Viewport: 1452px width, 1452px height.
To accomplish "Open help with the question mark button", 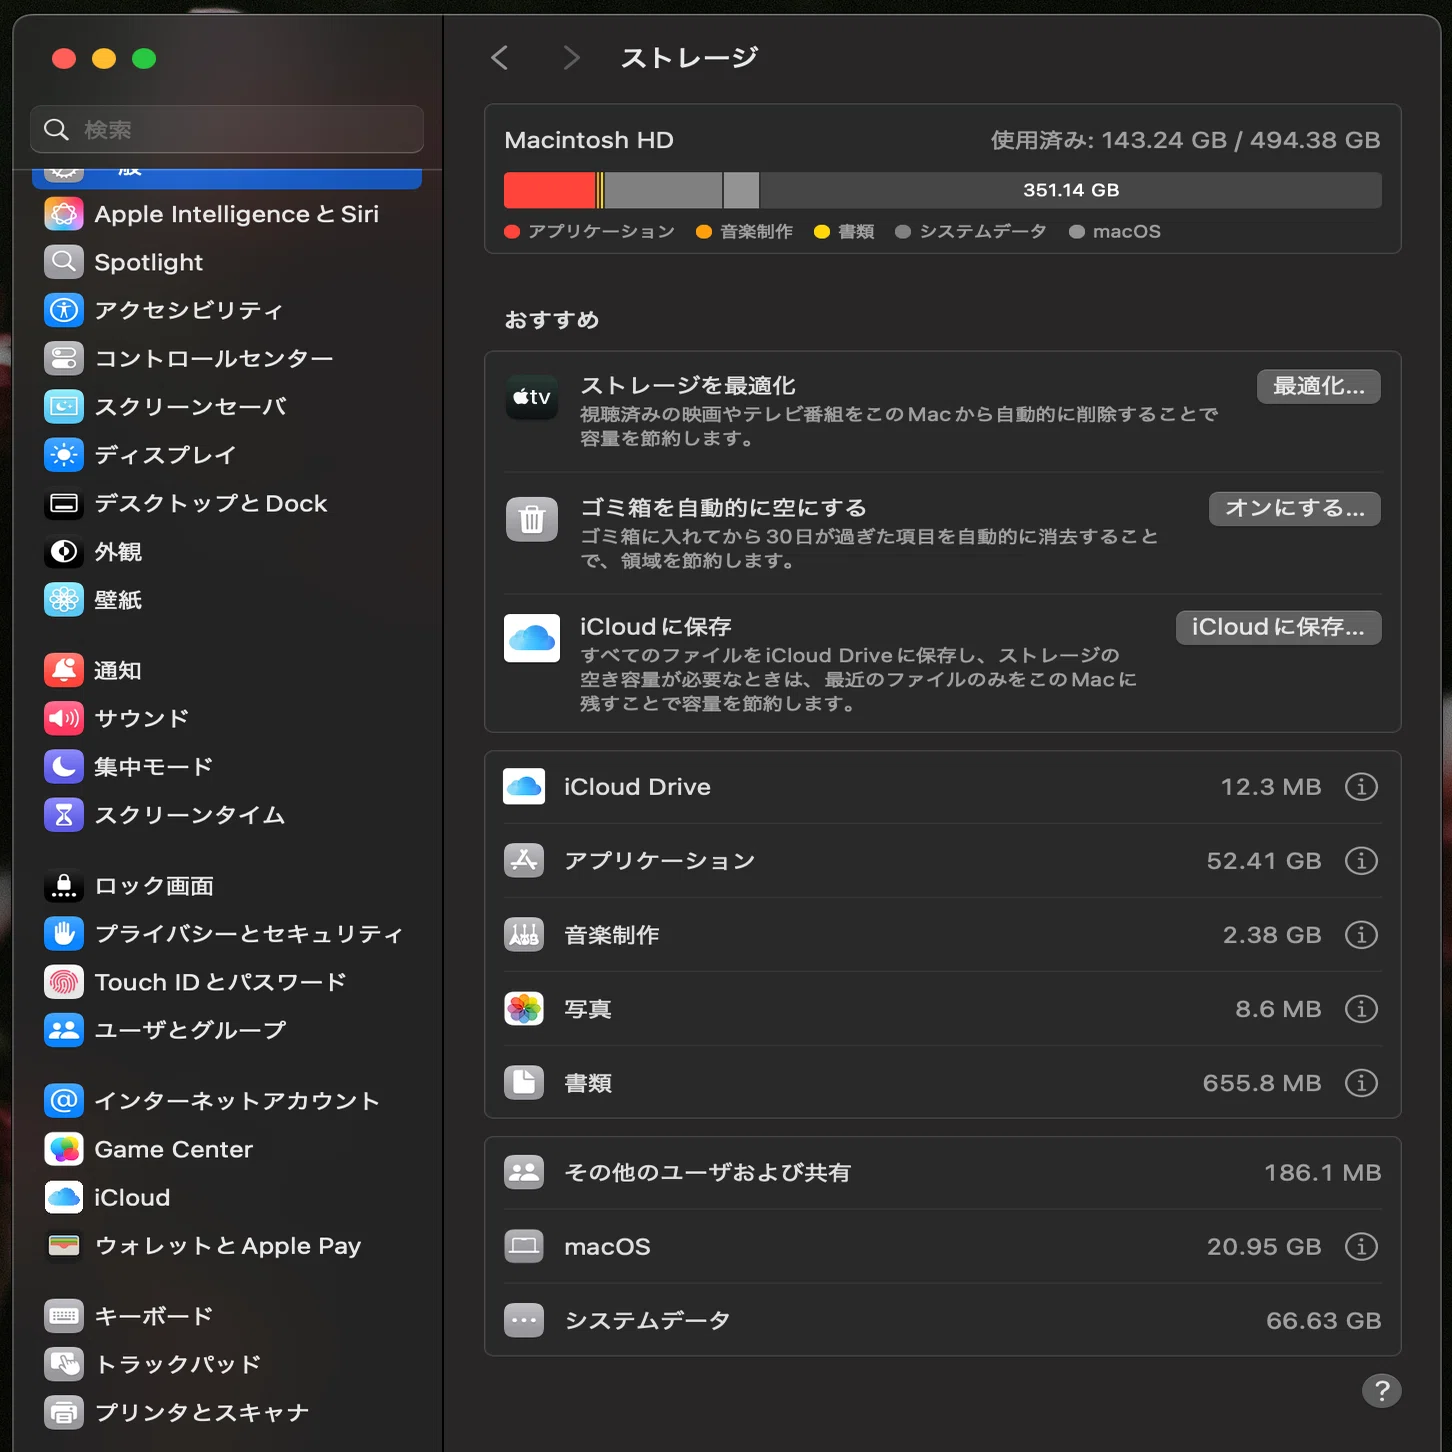I will pos(1382,1391).
